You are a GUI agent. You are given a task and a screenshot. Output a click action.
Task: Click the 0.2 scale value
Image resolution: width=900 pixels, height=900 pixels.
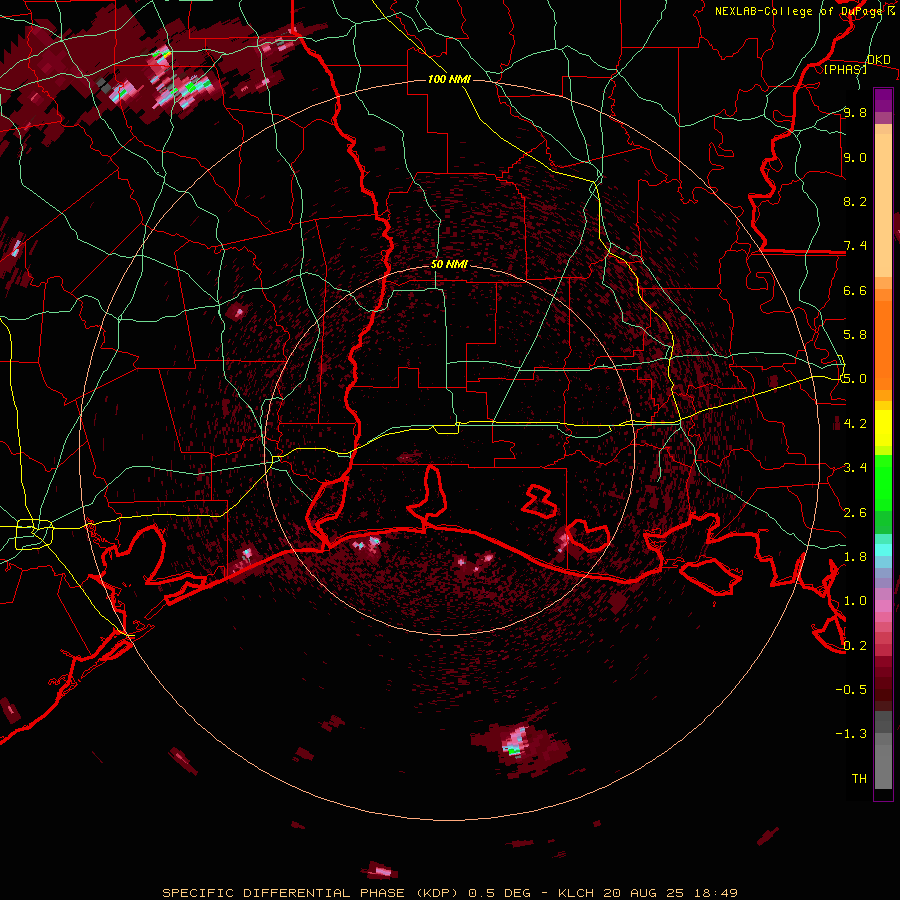855,646
